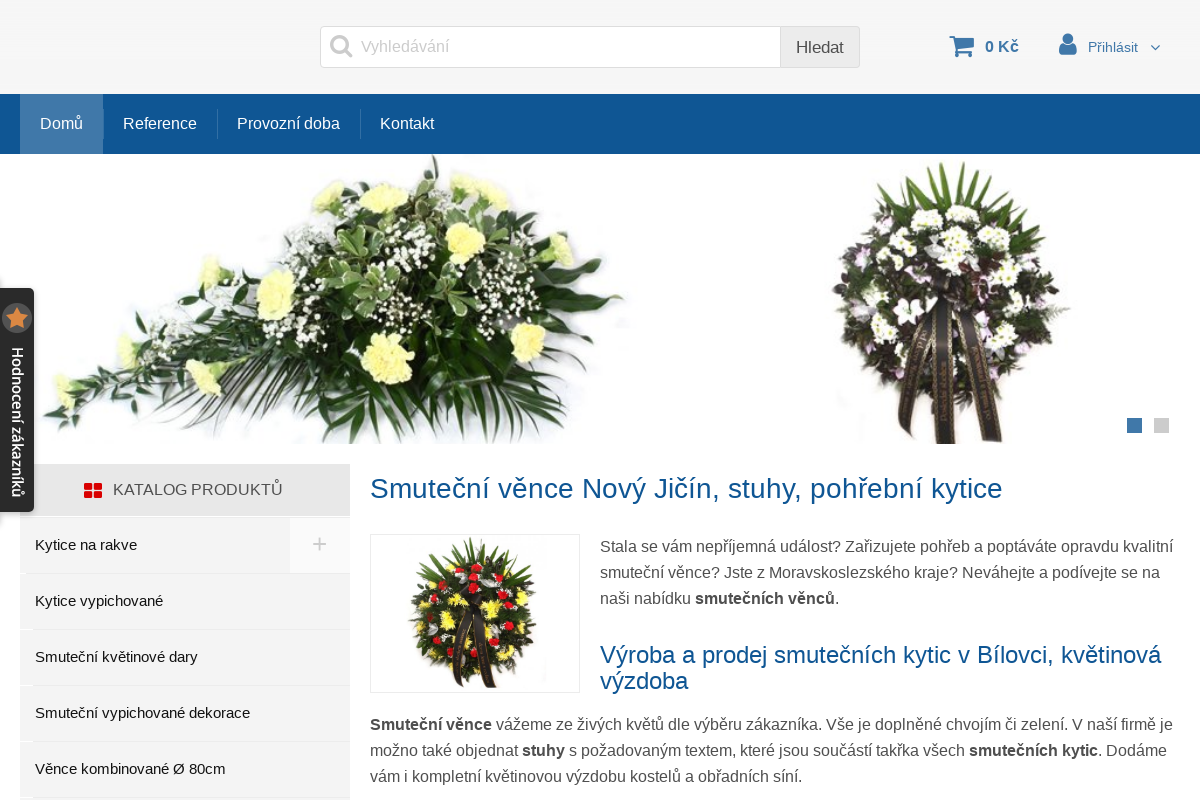This screenshot has width=1200, height=800.
Task: Click the orange star icon on the rating tab
Action: pyautogui.click(x=17, y=318)
